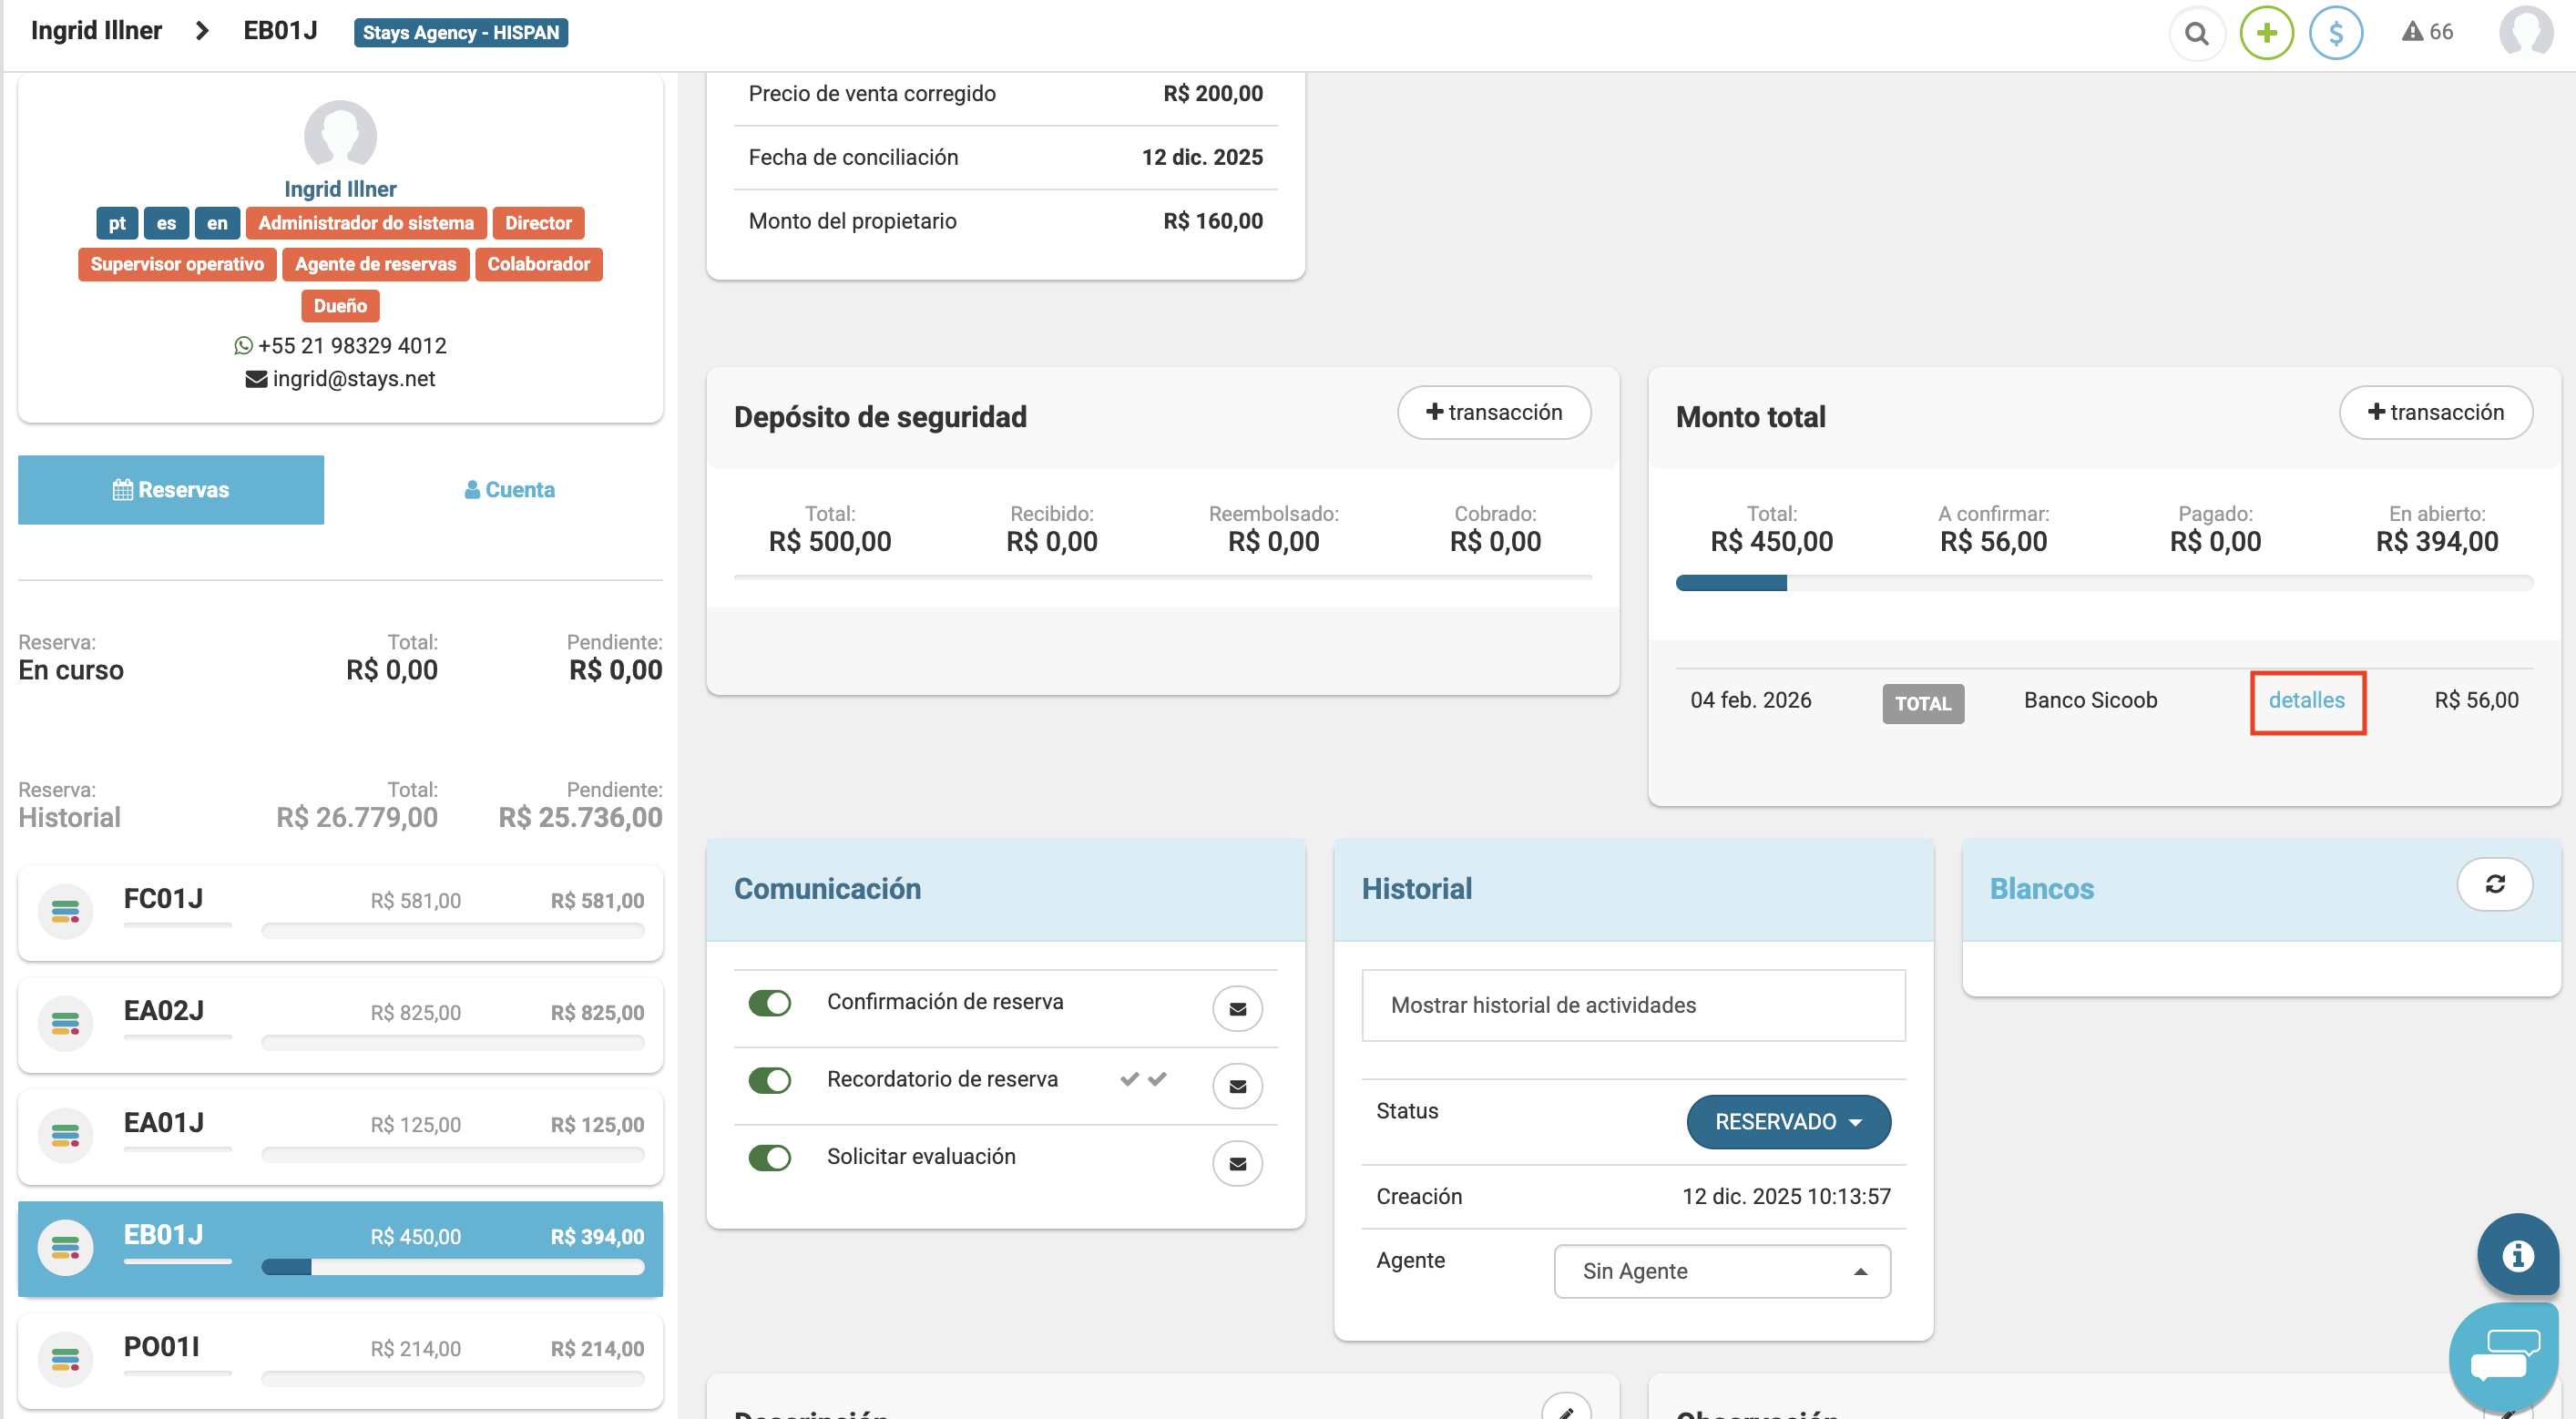The width and height of the screenshot is (2576, 1419).
Task: Open the chat support bubble icon
Action: tap(2503, 1355)
